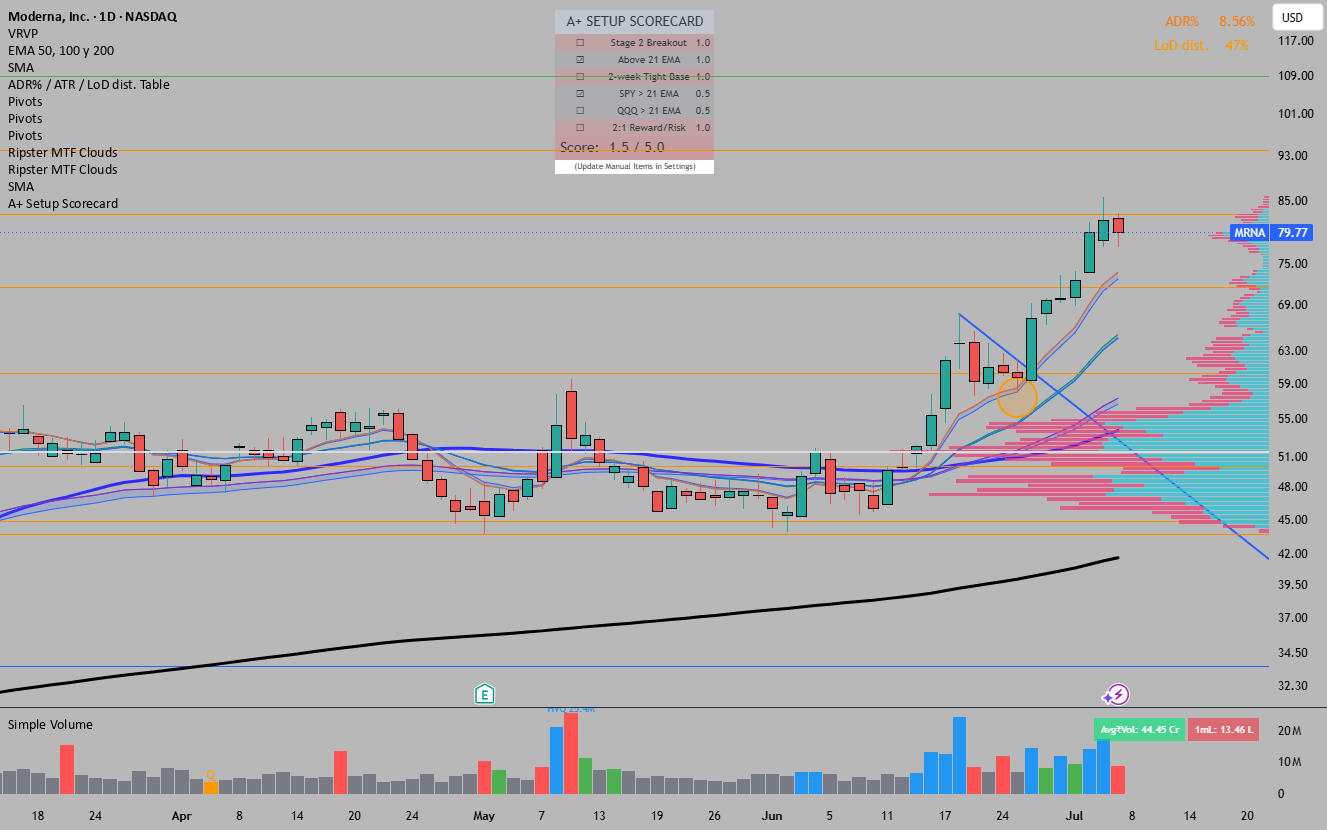Click the 42.00 price axis label
This screenshot has height=830, width=1327.
tap(1293, 554)
